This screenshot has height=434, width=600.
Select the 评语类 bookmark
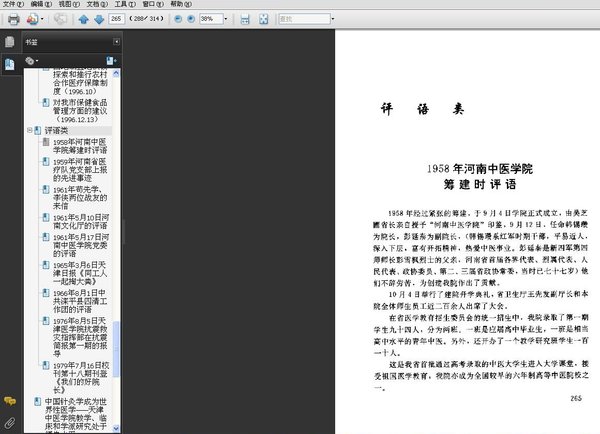56,131
